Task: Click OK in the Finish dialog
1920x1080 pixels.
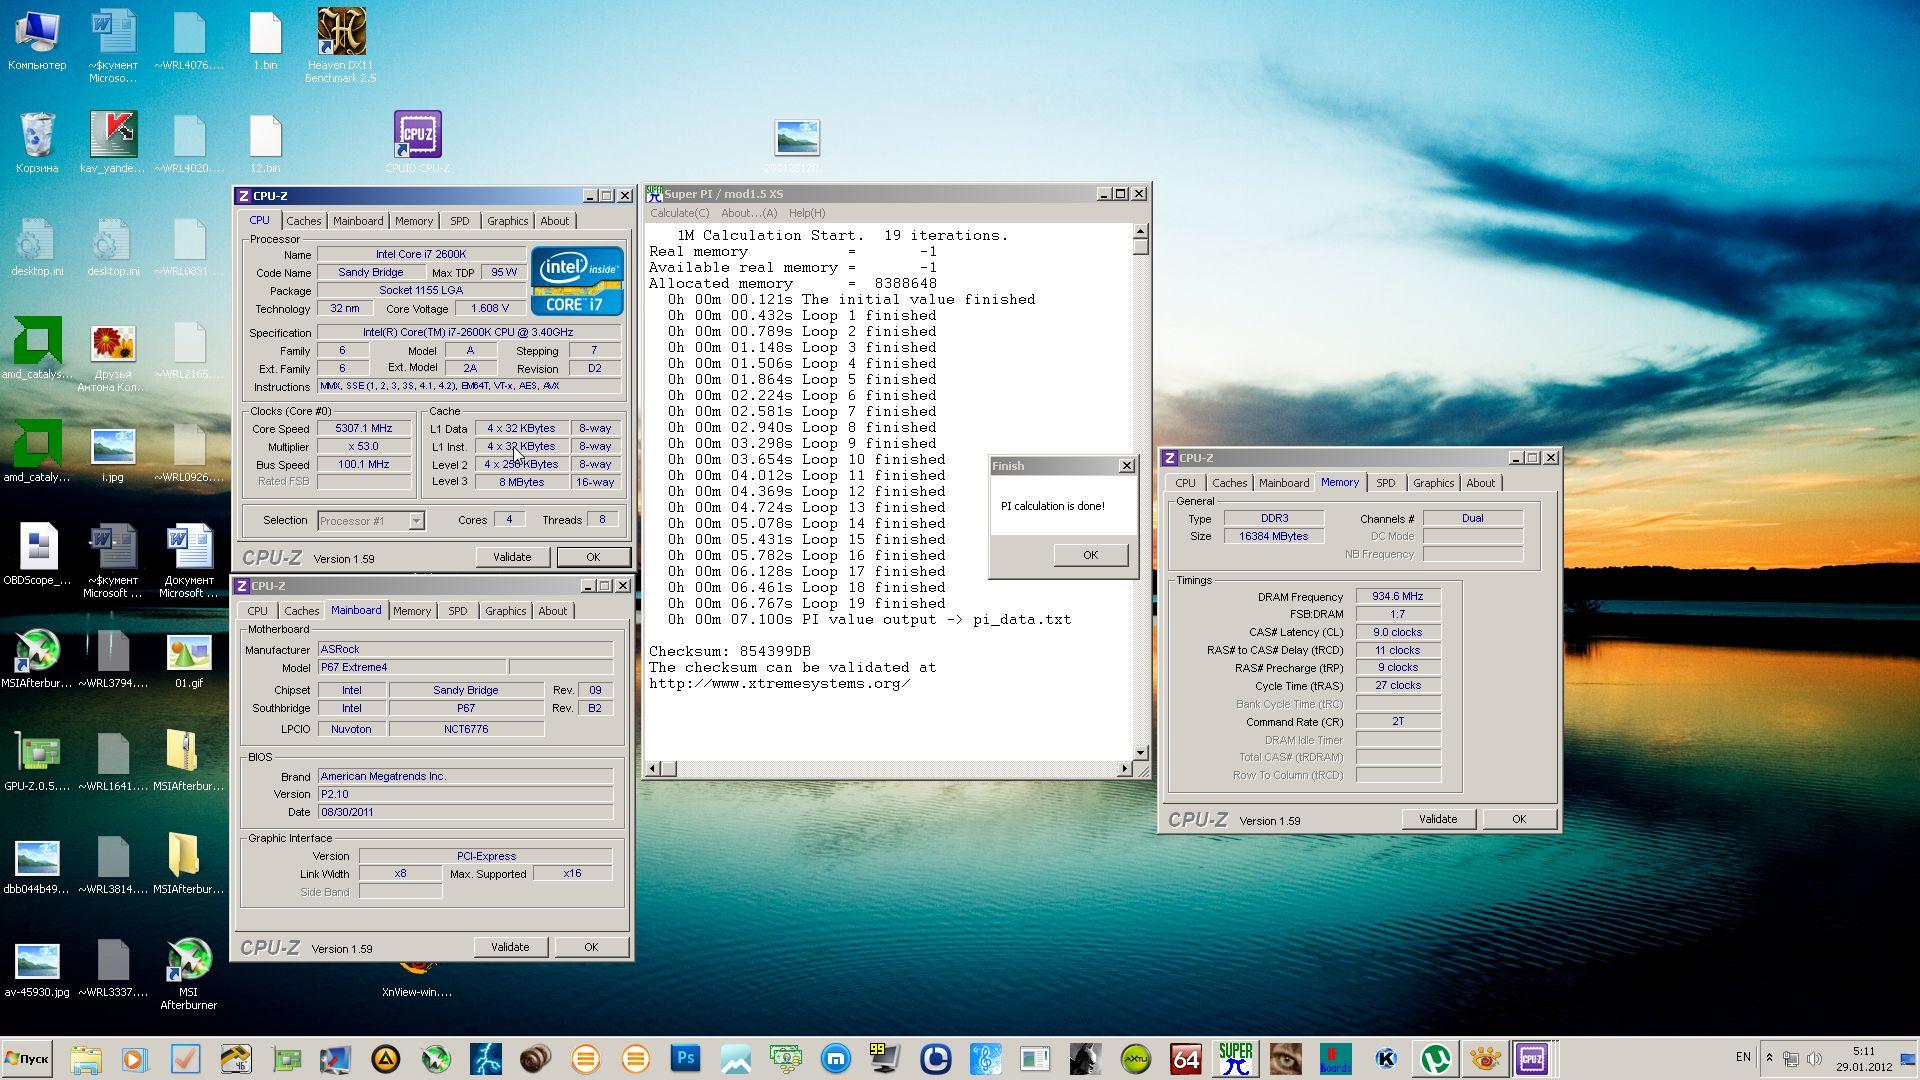Action: [x=1090, y=555]
